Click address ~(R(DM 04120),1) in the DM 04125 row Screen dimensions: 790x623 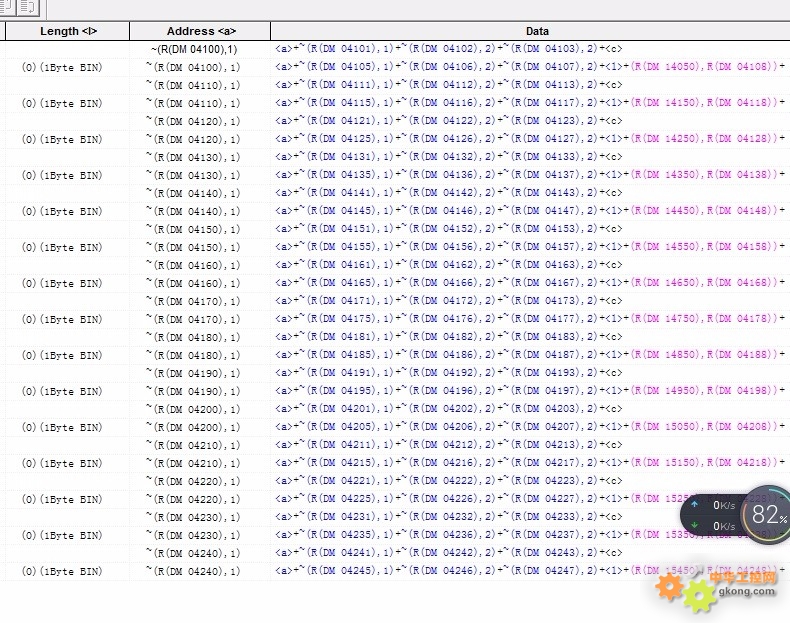click(x=193, y=140)
